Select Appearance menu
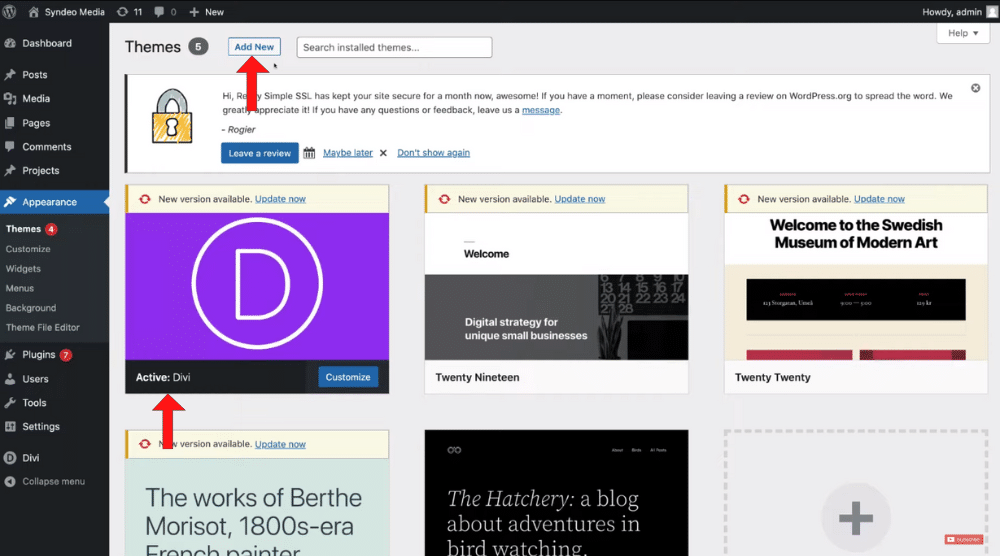 [x=49, y=202]
